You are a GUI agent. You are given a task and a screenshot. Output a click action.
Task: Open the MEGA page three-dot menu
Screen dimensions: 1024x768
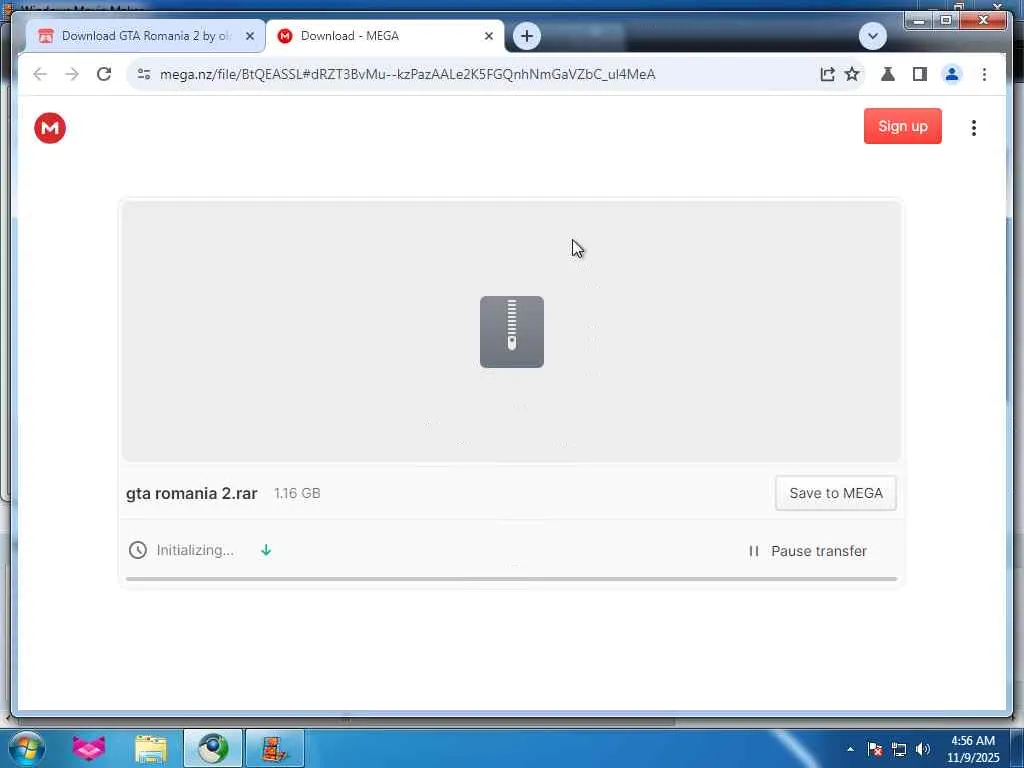pyautogui.click(x=973, y=128)
